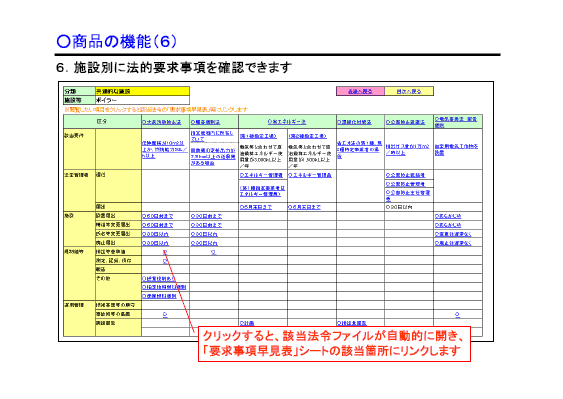Viewport: 563px width, 399px height.
Task: Click the ○20日以内 cell text
Action: click(399, 207)
